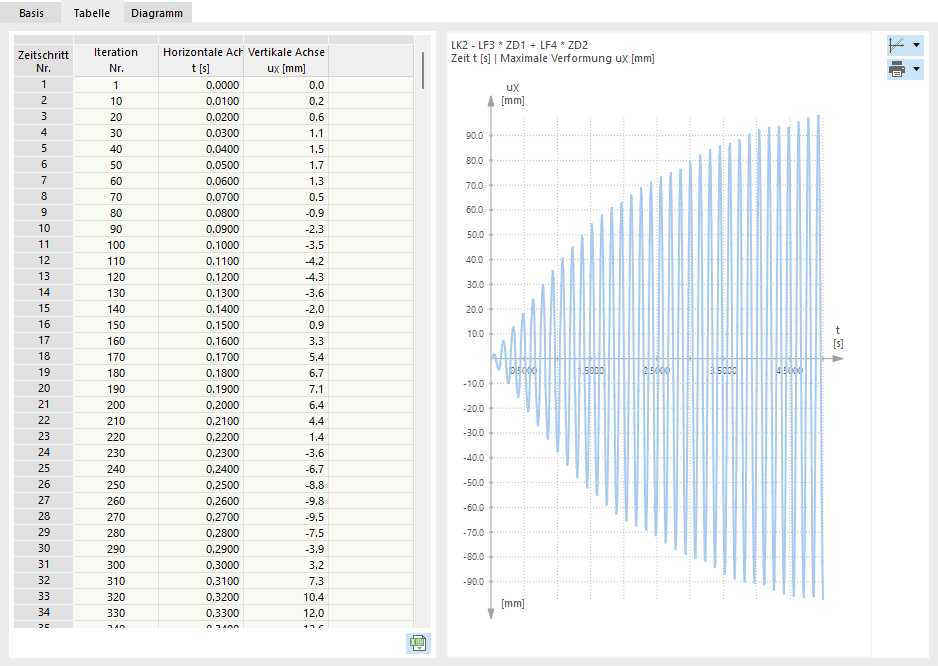
Task: Click the printer icon
Action: coord(897,69)
